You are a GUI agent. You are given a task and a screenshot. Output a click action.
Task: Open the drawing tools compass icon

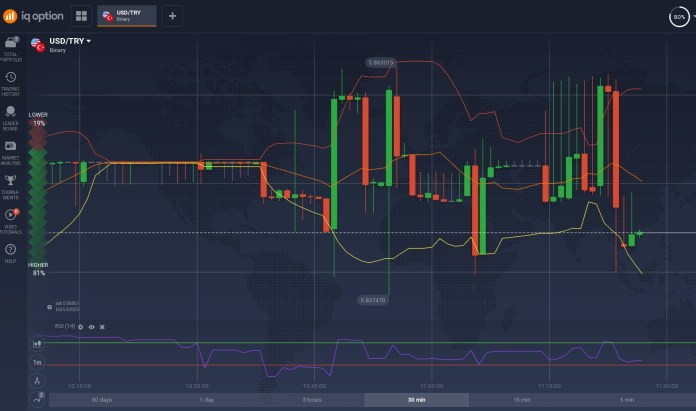[37, 381]
